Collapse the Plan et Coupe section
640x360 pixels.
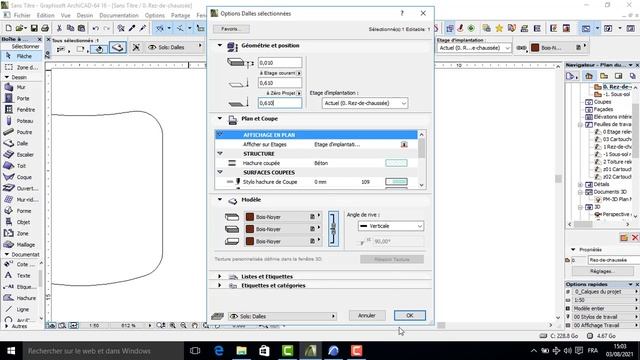(x=220, y=118)
